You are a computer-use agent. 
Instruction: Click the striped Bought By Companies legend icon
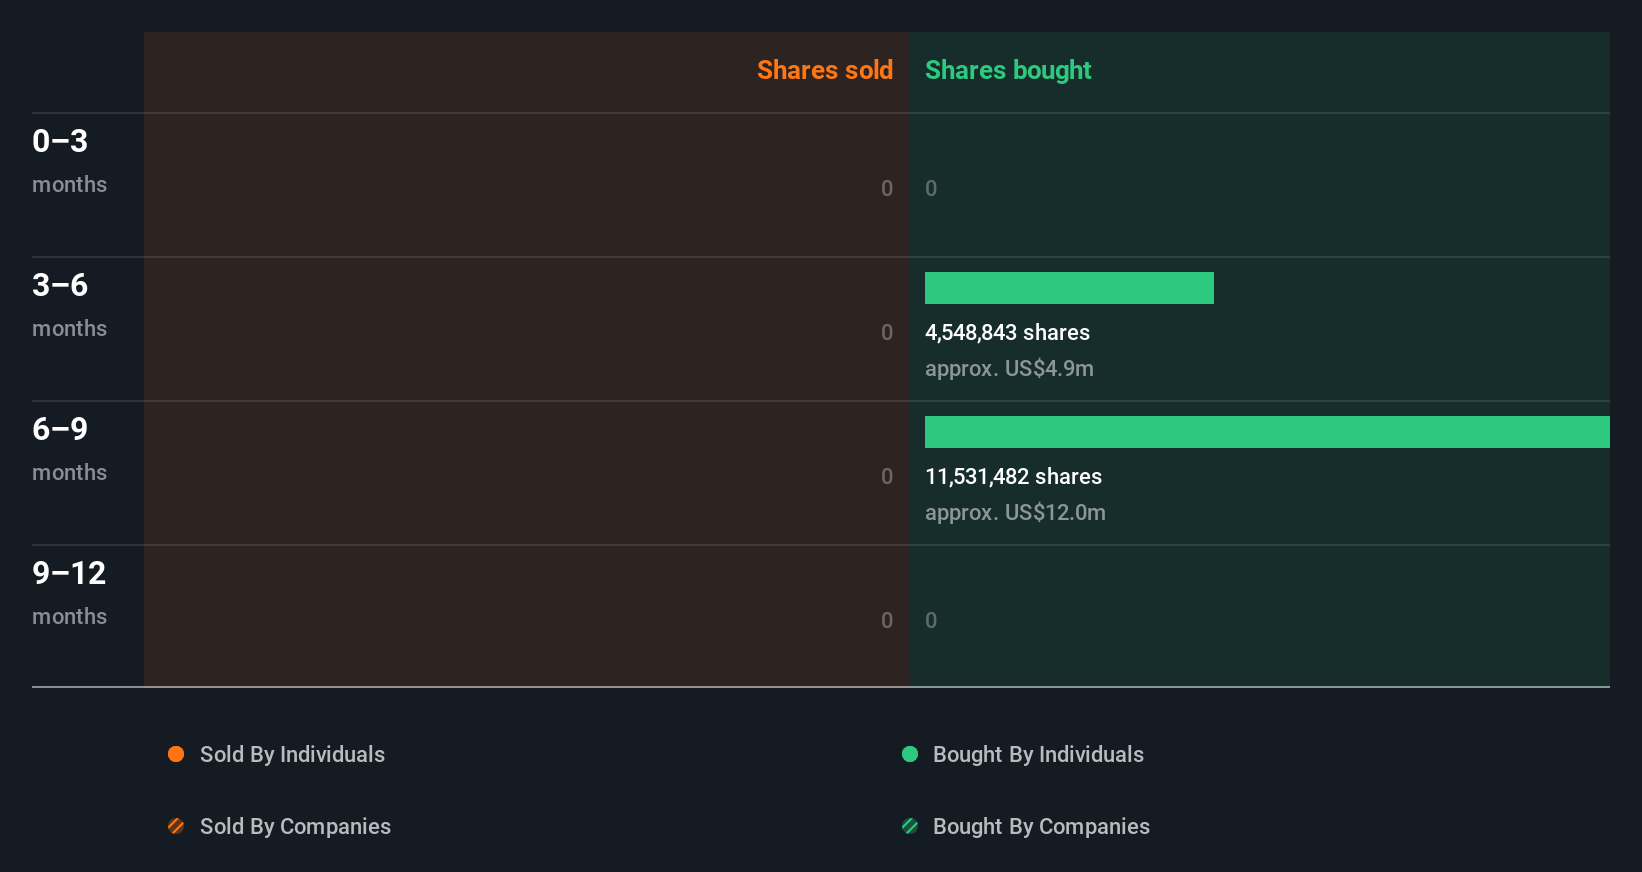click(x=910, y=826)
